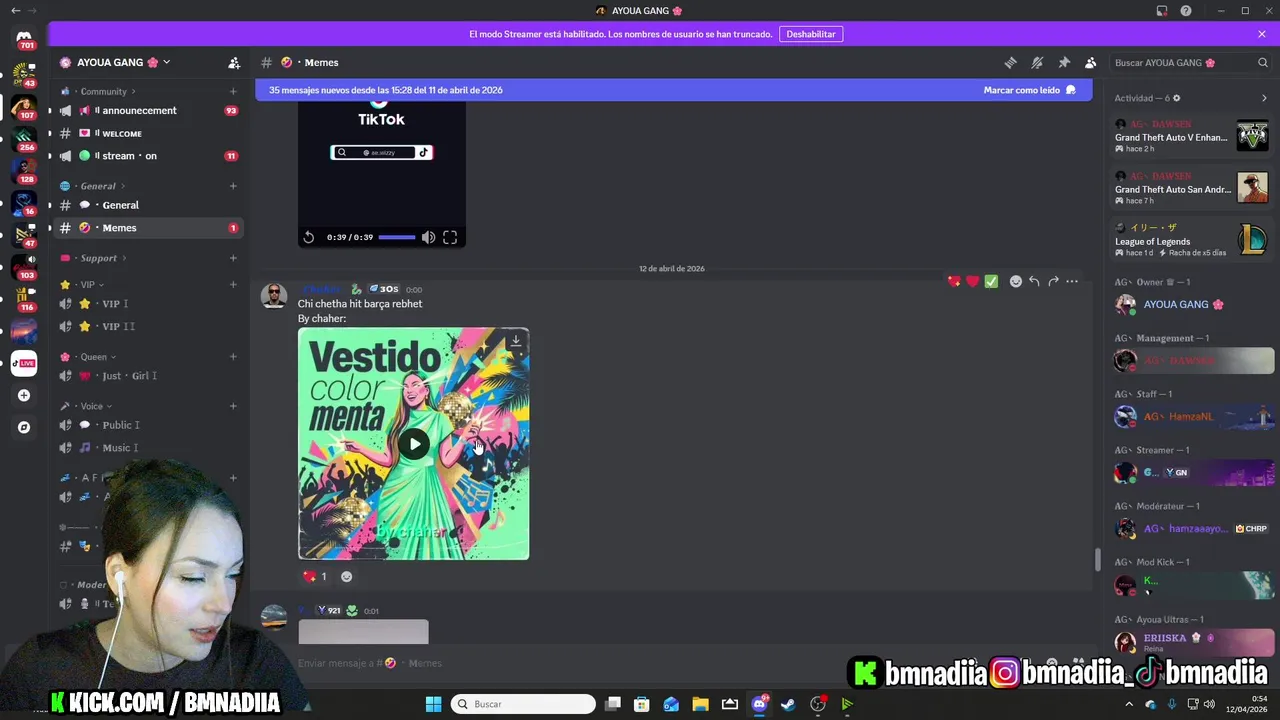Click Marcar como leído button

(x=1029, y=90)
